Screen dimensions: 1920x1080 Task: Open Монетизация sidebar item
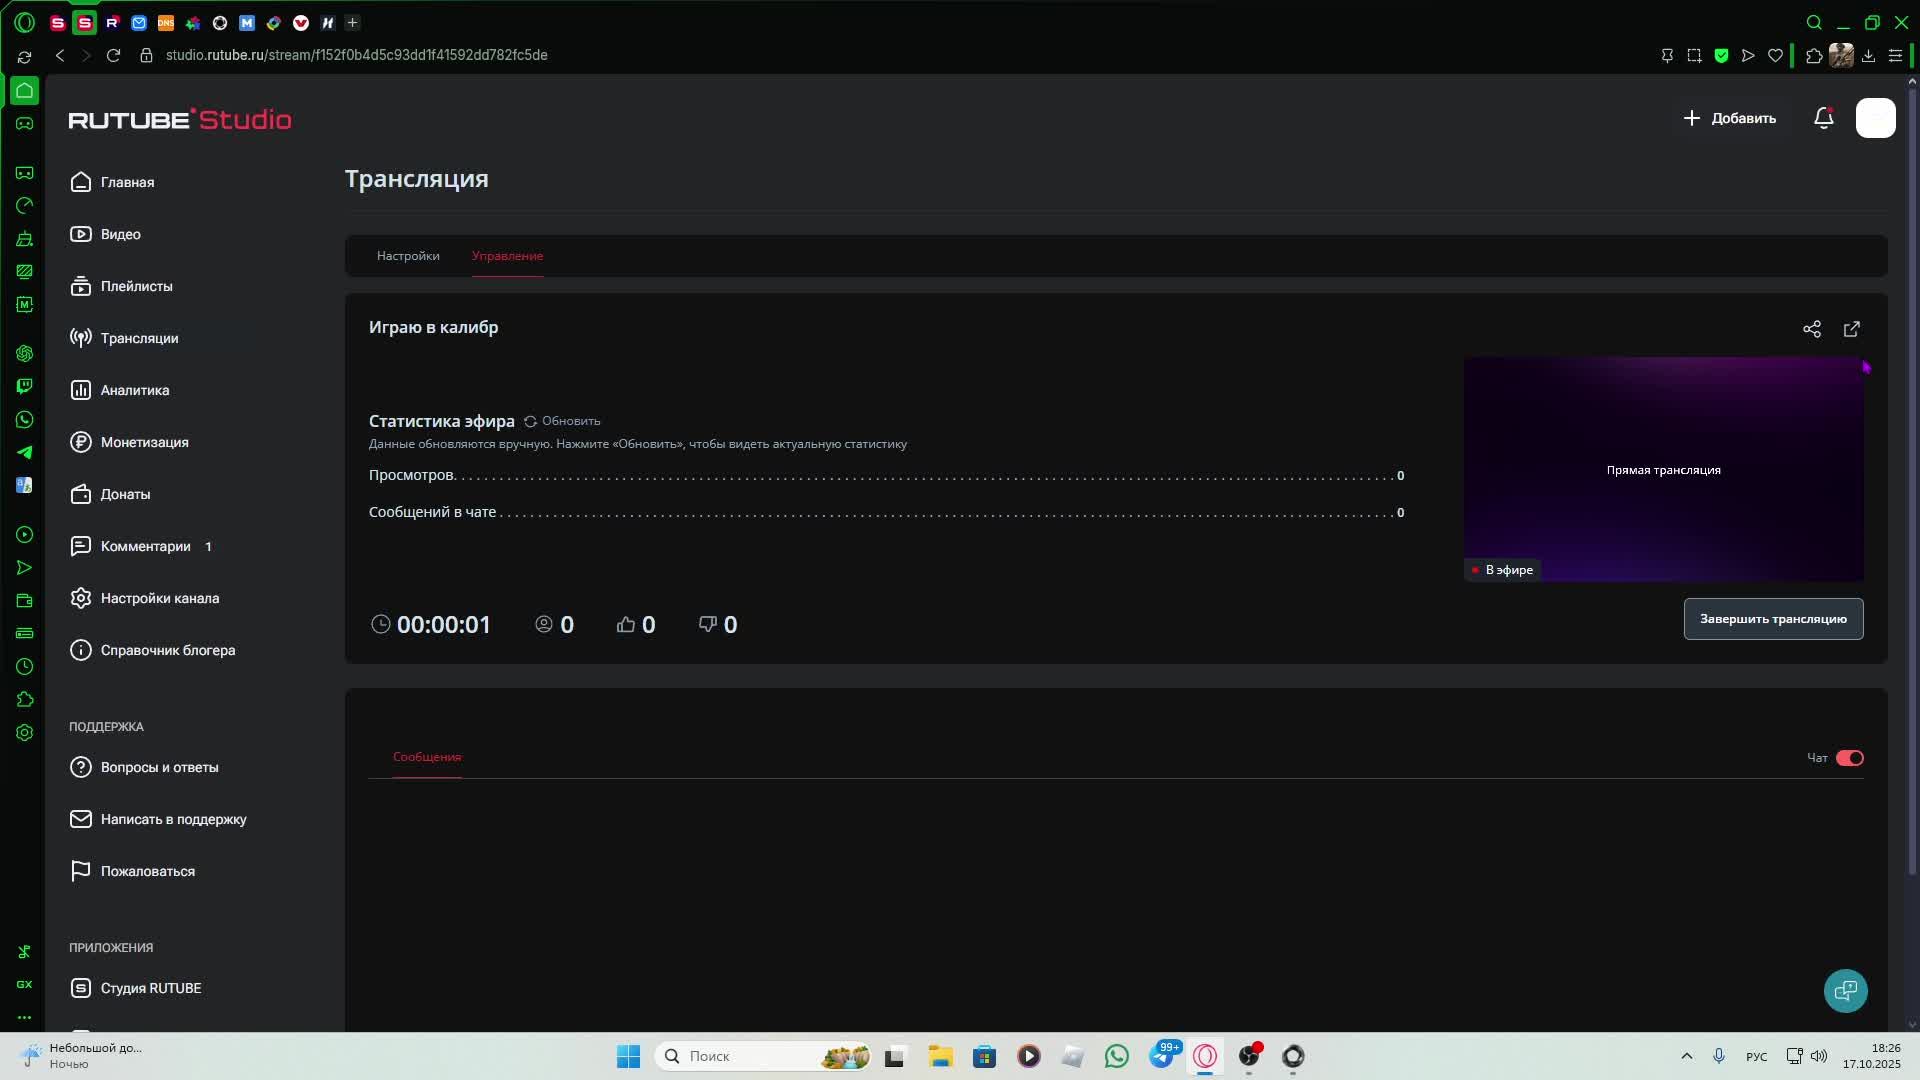tap(144, 442)
